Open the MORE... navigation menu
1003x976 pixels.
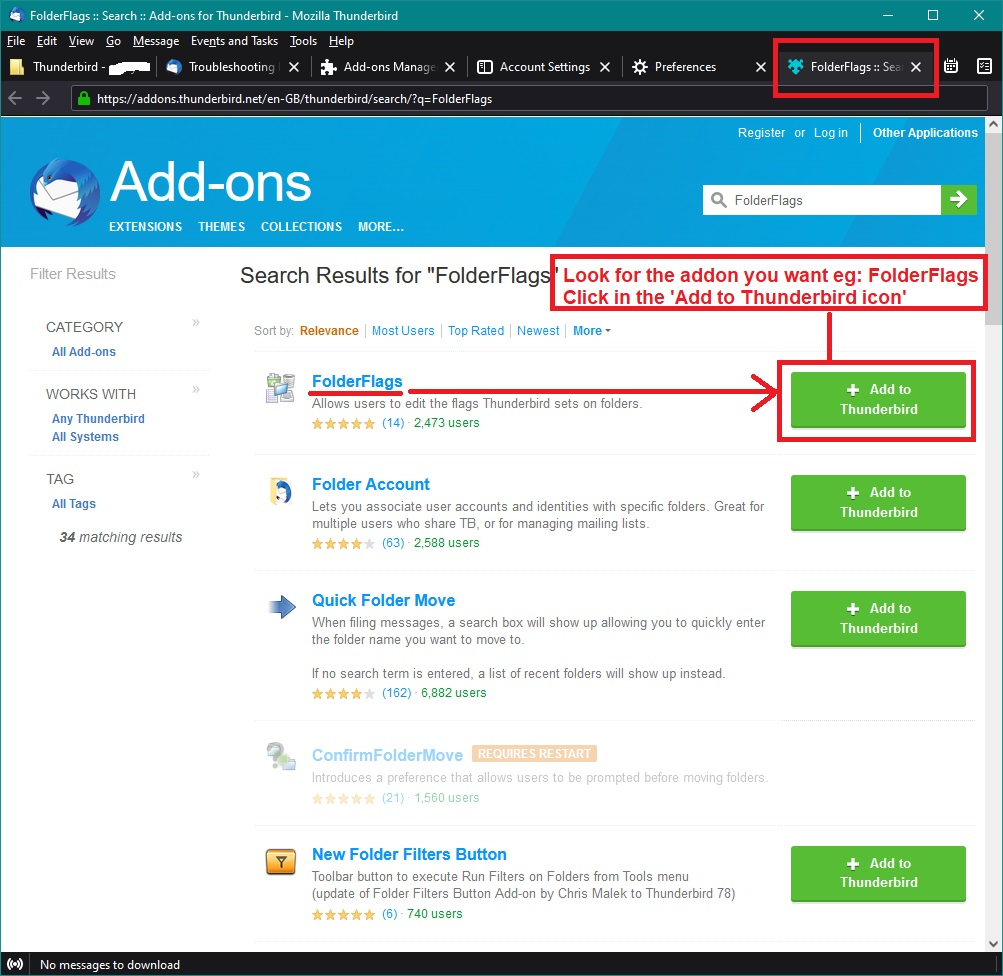(381, 226)
